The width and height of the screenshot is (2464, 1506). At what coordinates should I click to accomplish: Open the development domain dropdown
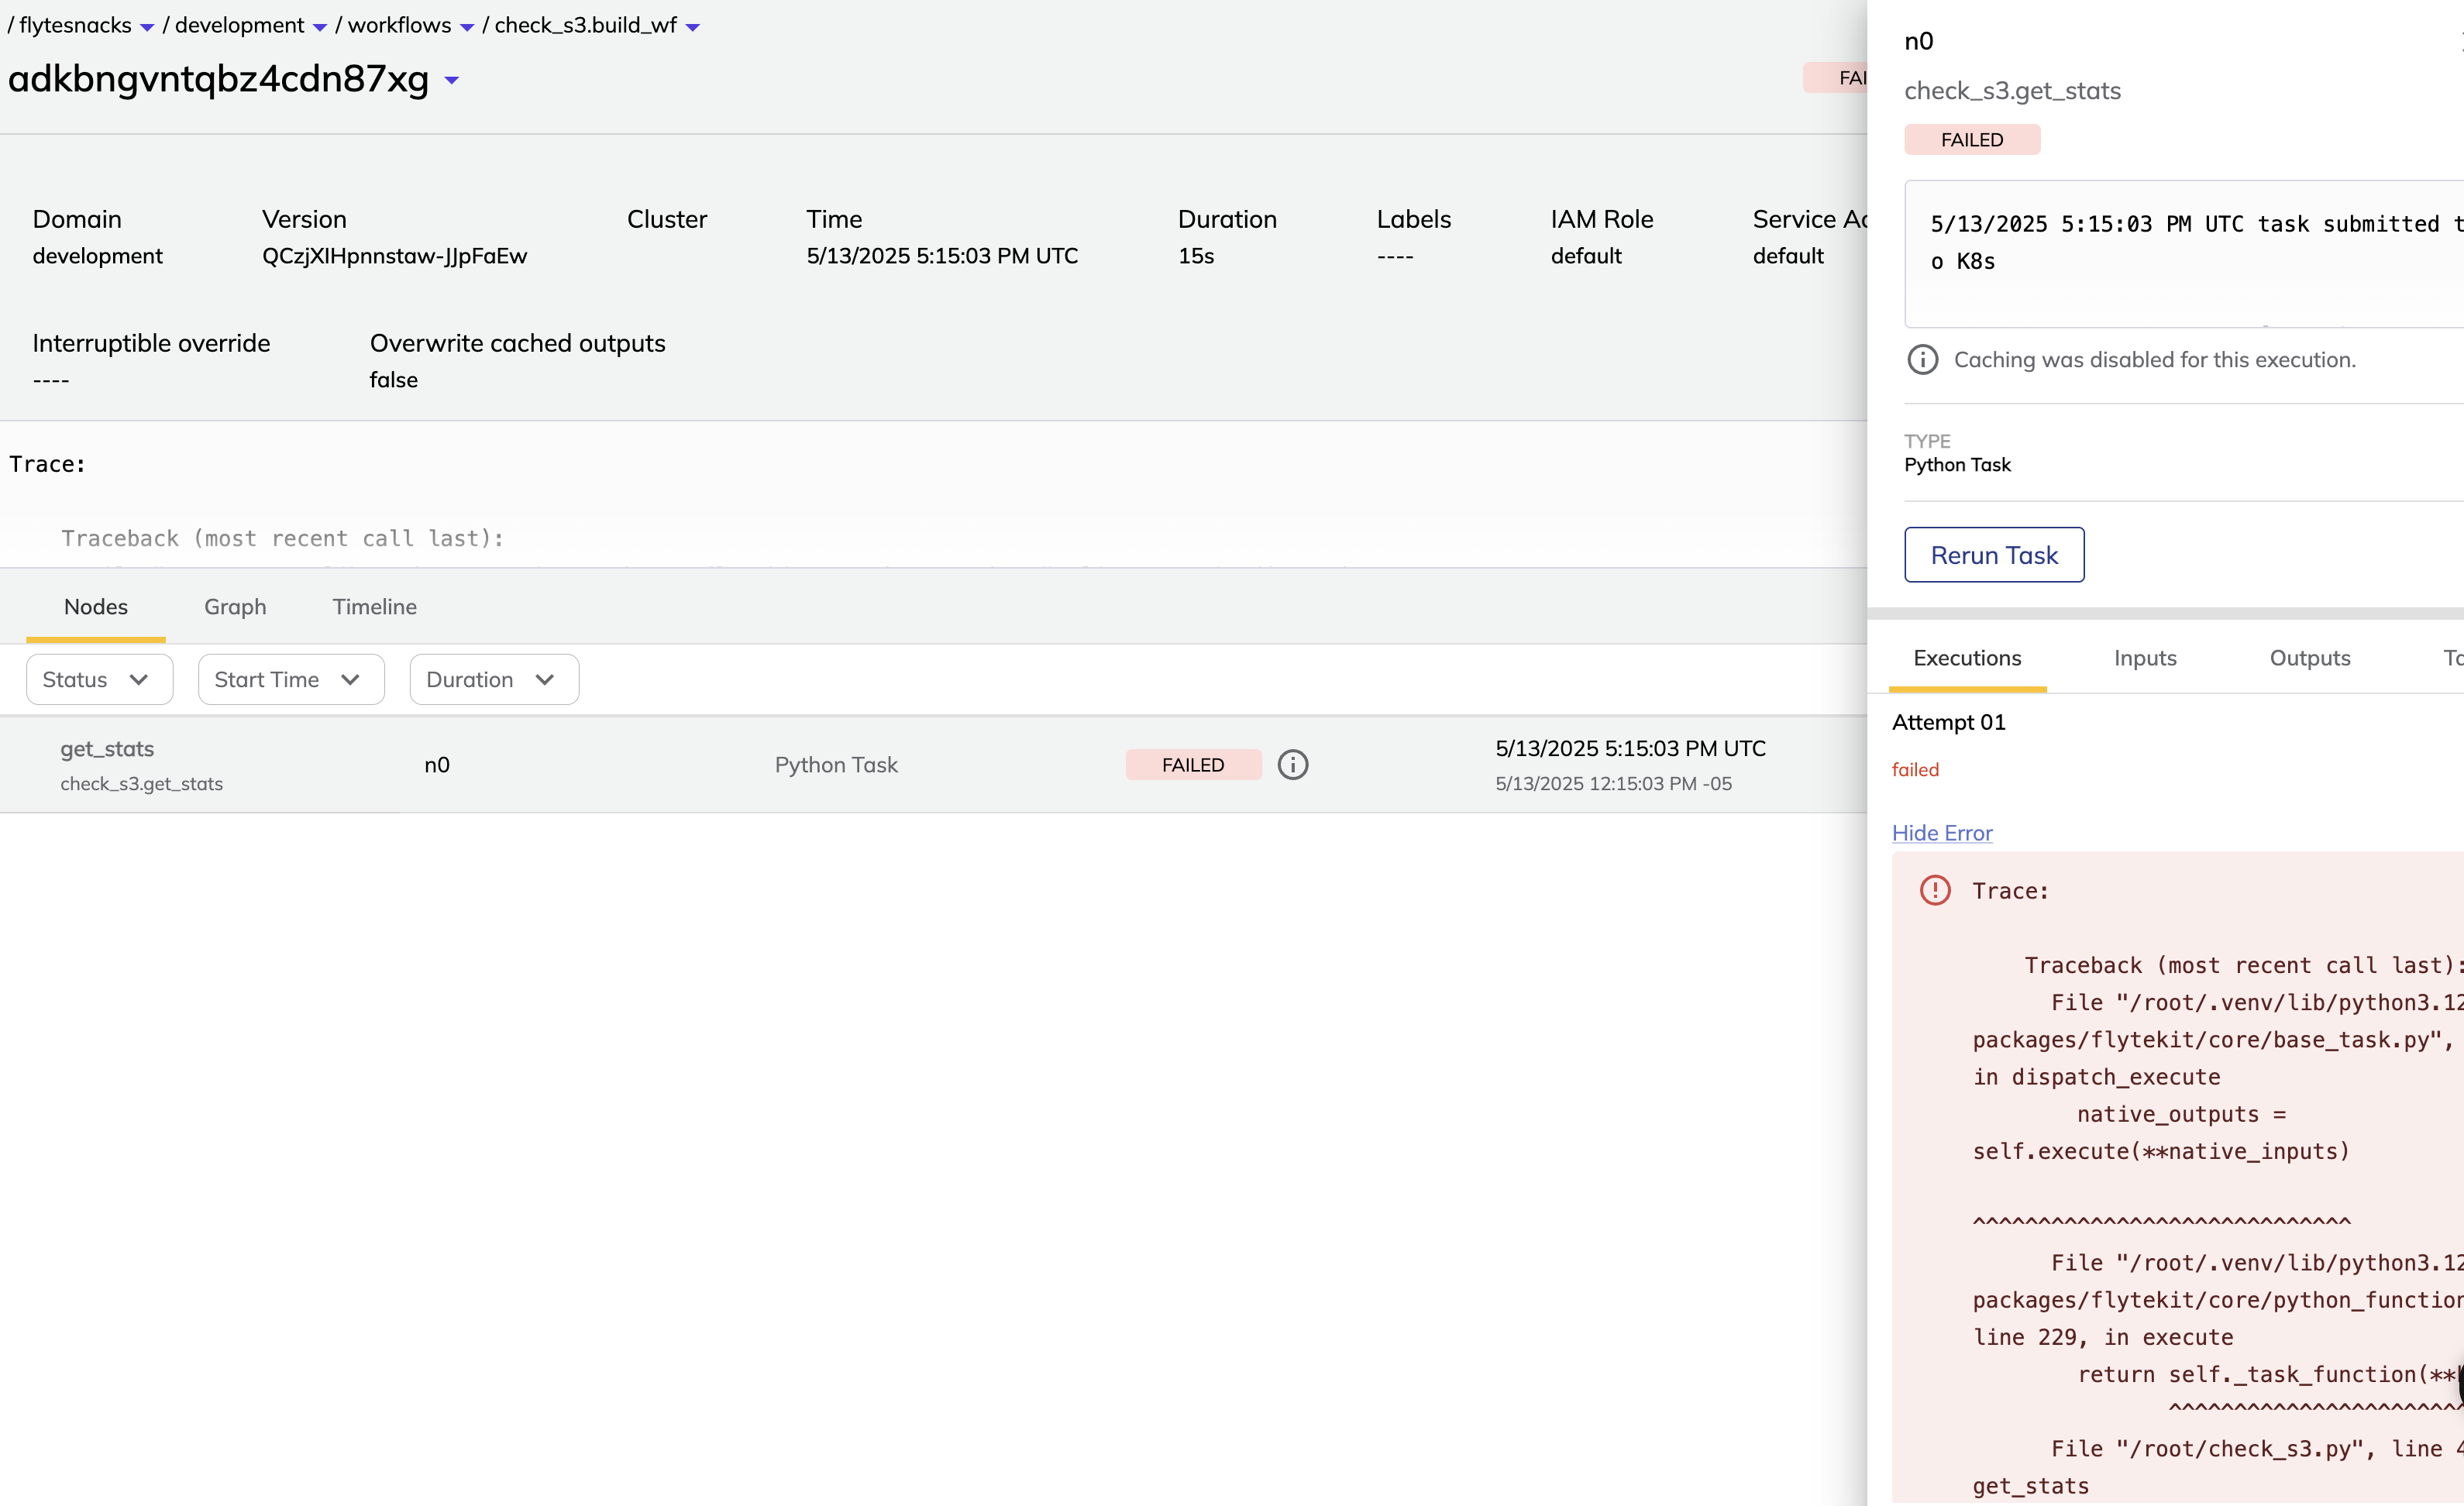click(320, 26)
